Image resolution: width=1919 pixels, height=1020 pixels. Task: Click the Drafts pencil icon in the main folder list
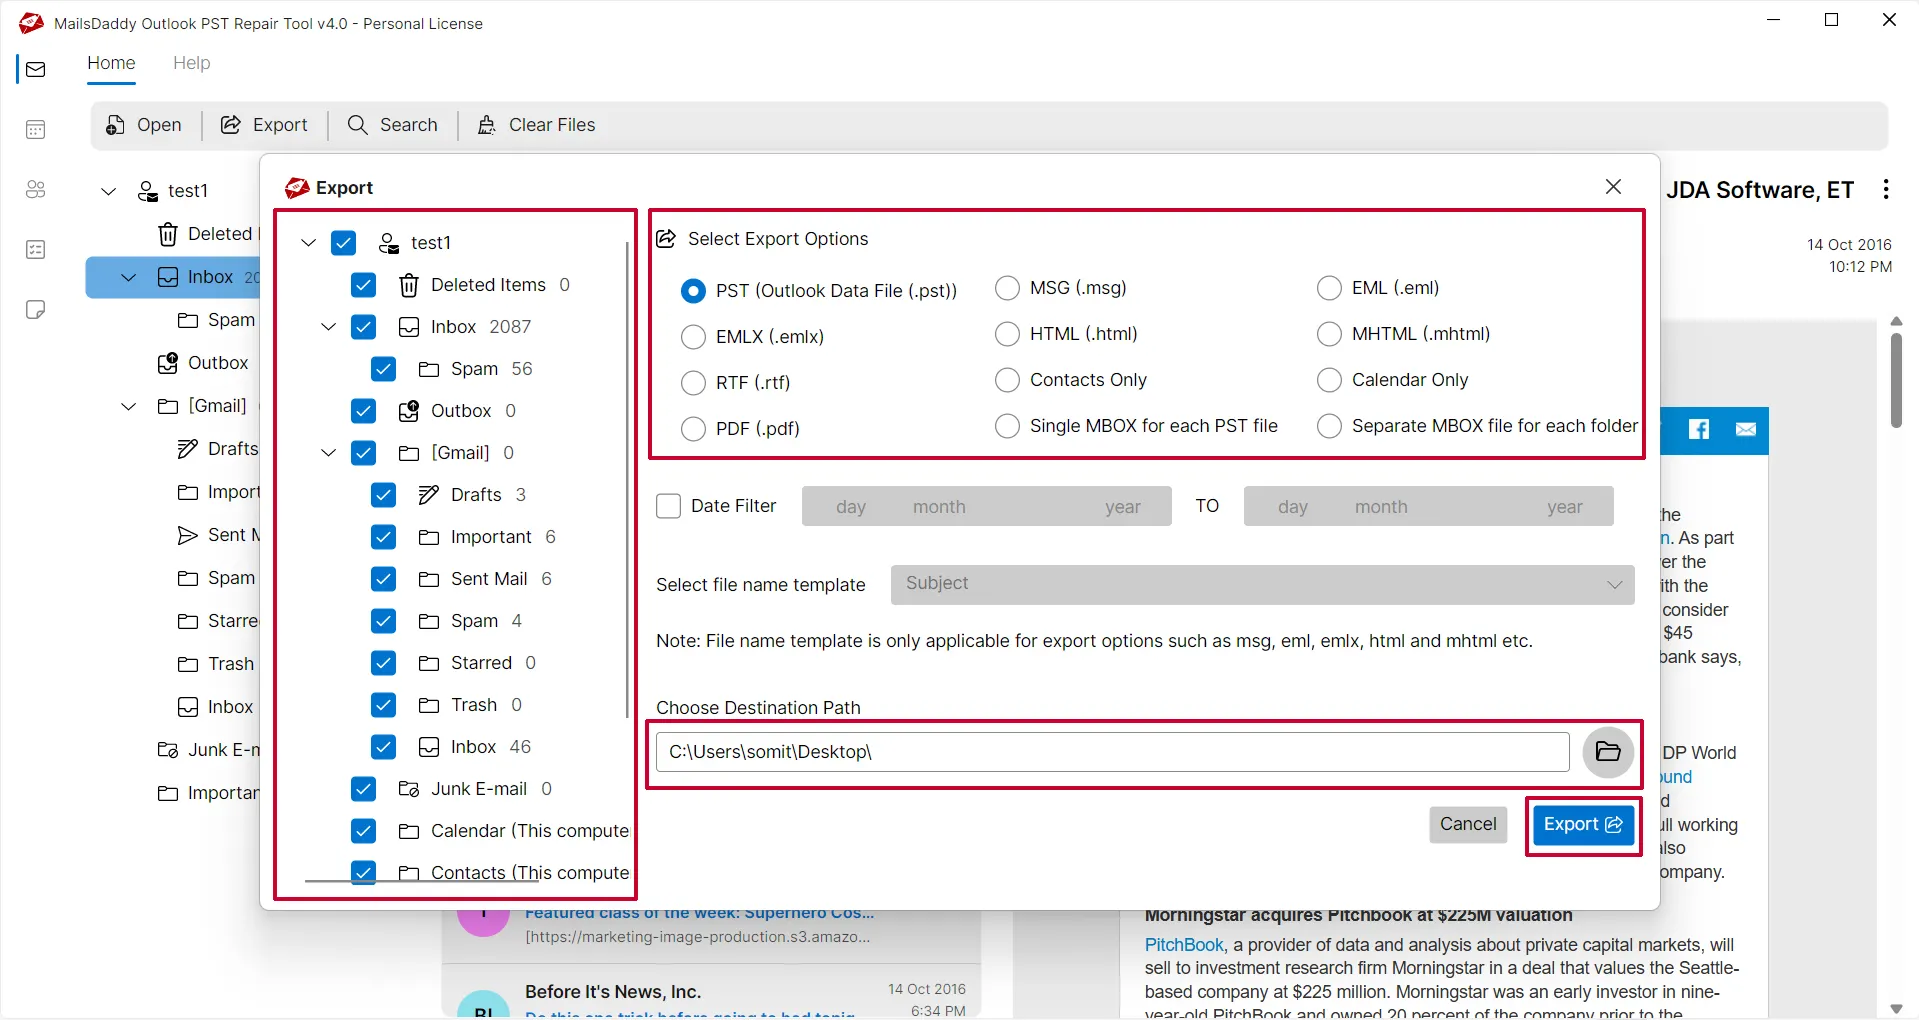tap(187, 449)
